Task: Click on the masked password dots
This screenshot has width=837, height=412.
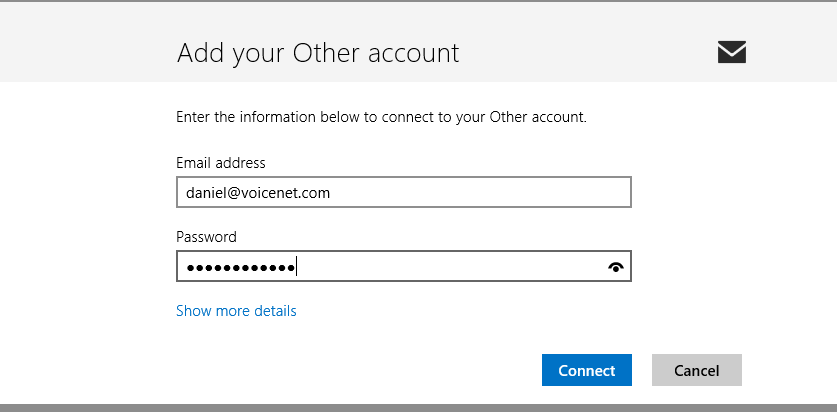Action: (x=241, y=267)
